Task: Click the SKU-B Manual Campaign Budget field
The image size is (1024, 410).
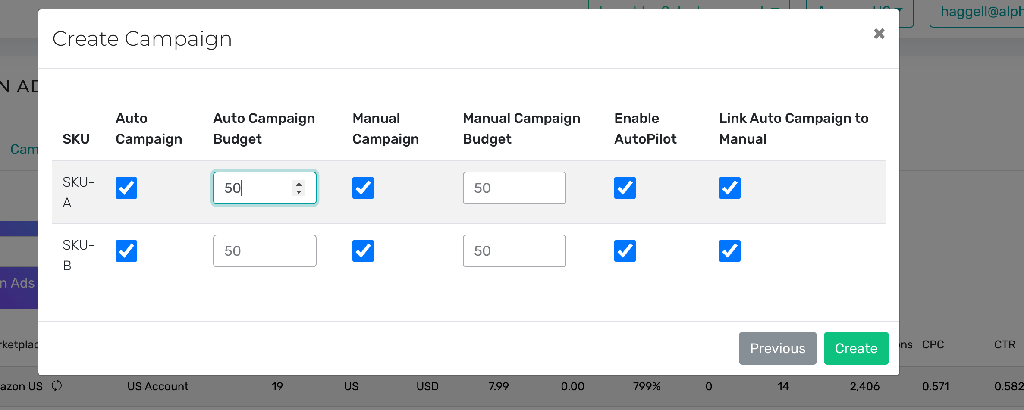Action: tap(514, 251)
